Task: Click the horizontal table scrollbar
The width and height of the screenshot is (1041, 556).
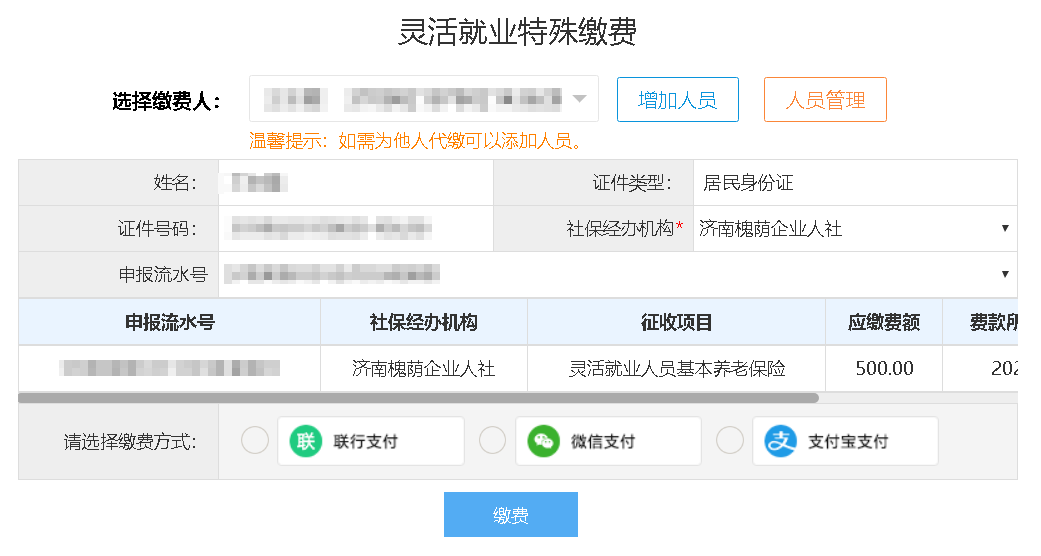Action: click(x=418, y=398)
